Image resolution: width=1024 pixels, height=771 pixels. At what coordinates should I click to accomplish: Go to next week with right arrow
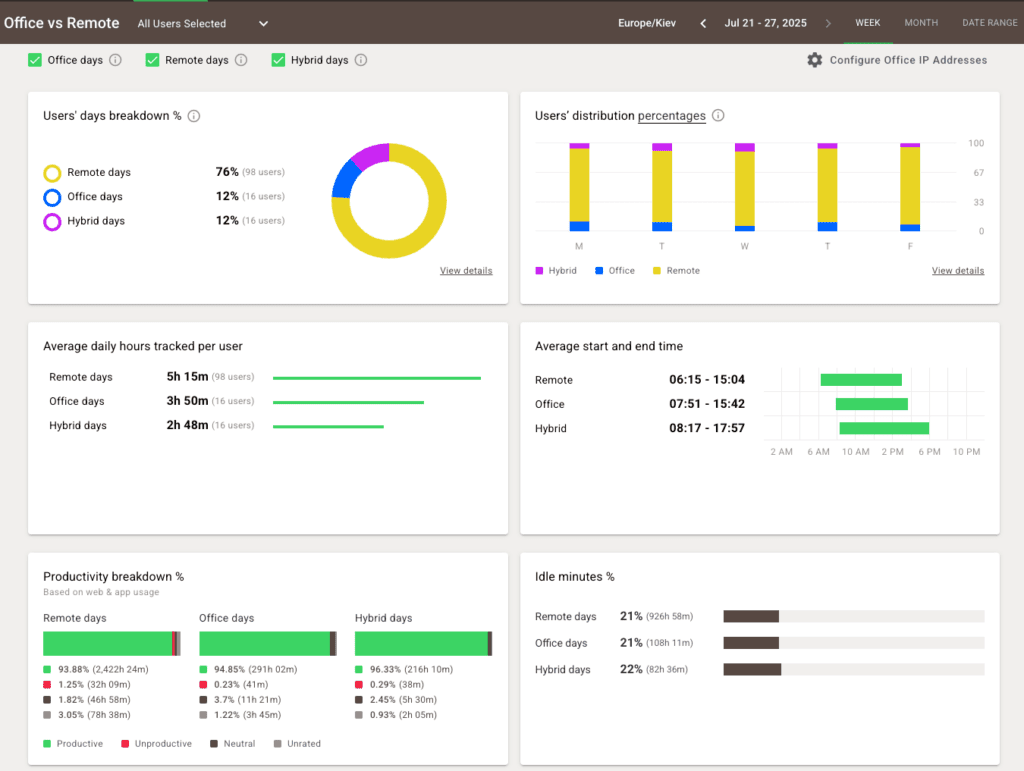pos(828,23)
